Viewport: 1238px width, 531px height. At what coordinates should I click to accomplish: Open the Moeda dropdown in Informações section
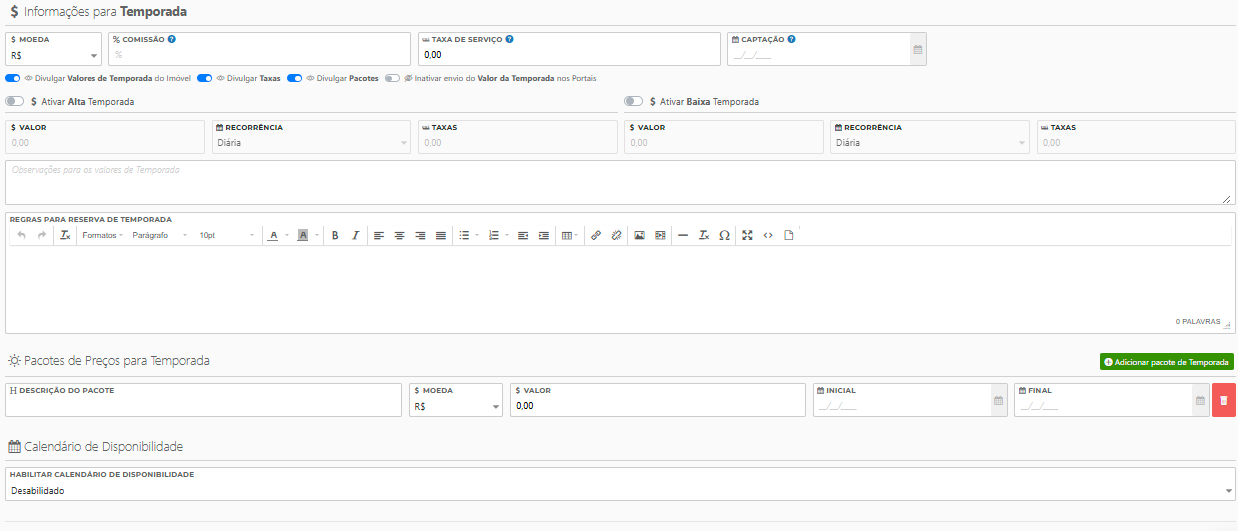(54, 56)
